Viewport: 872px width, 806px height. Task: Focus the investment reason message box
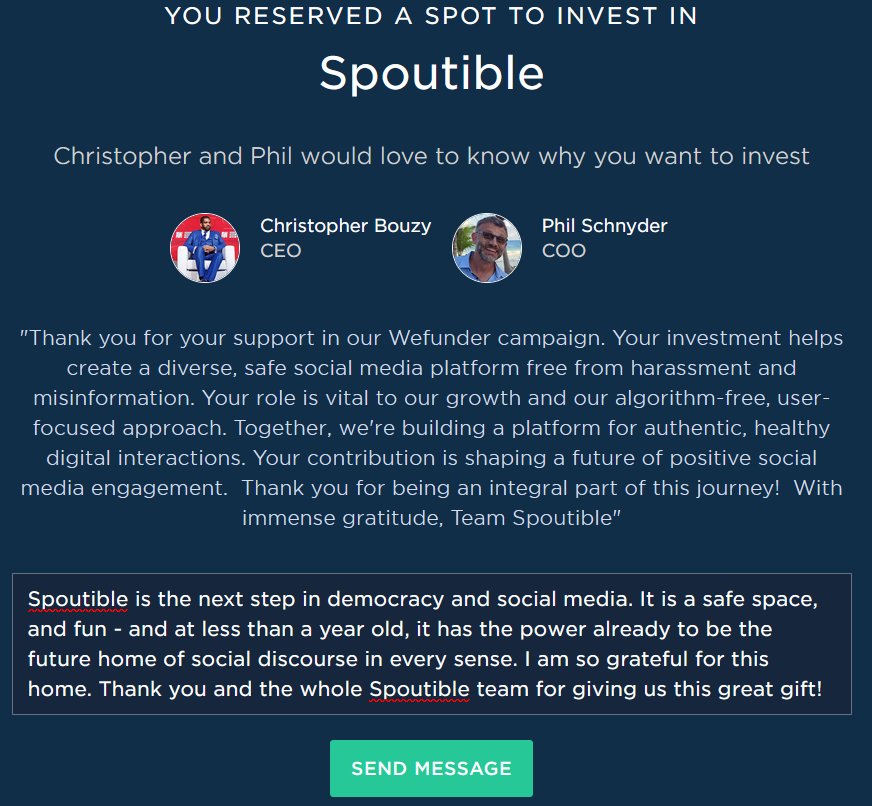pyautogui.click(x=432, y=644)
